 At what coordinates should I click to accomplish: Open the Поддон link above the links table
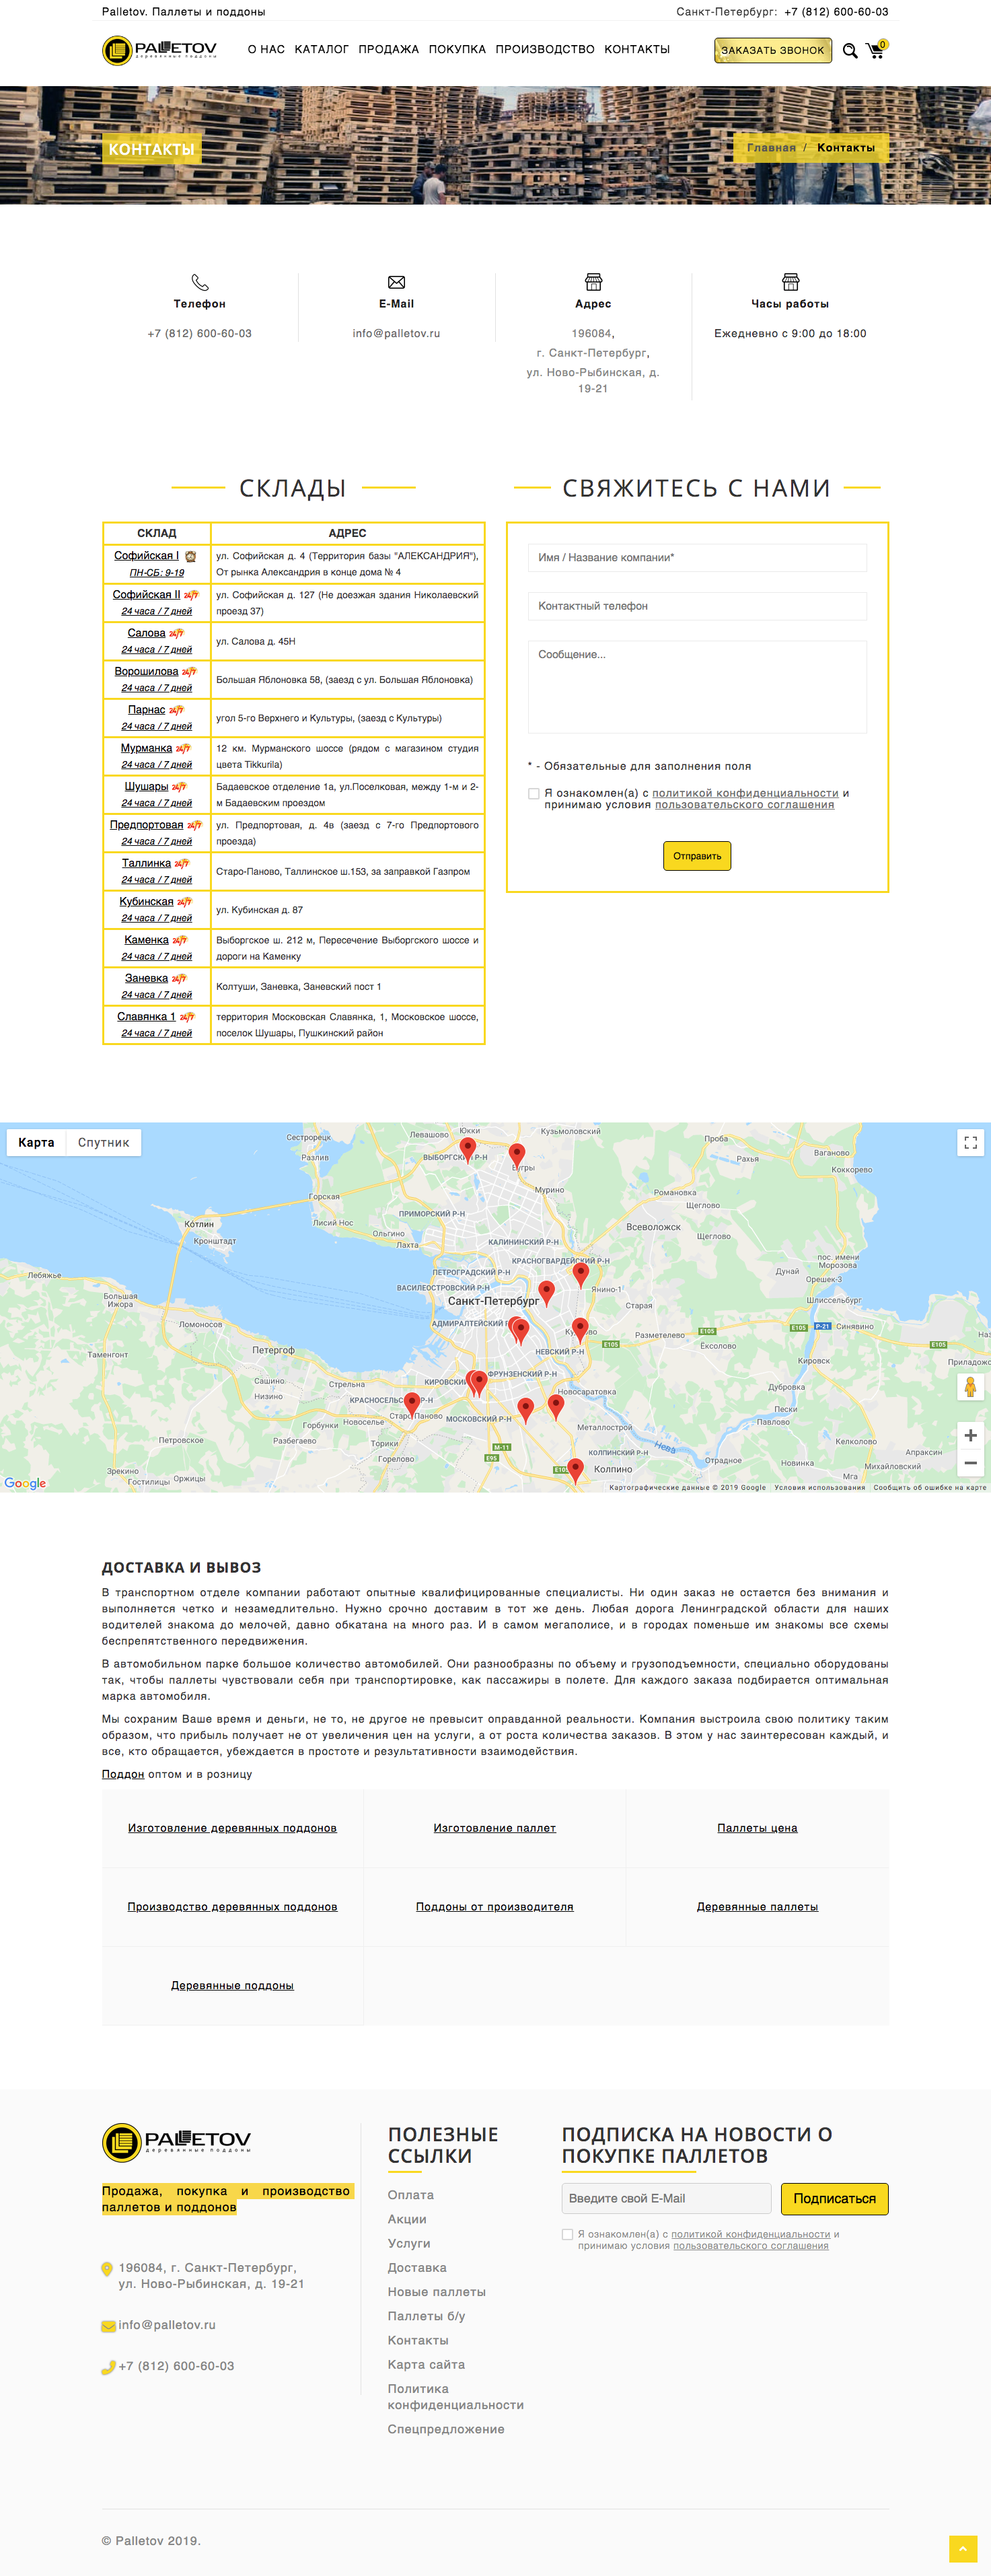coord(123,1774)
